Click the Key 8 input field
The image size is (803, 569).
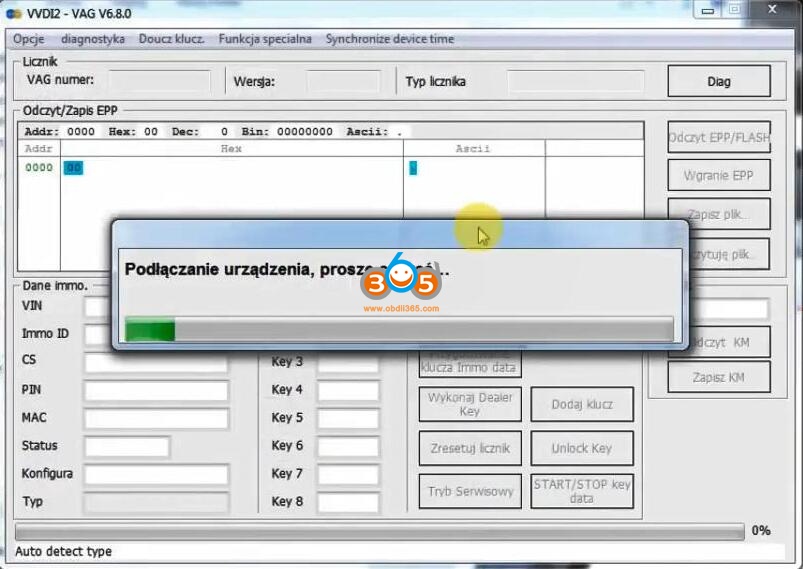348,502
